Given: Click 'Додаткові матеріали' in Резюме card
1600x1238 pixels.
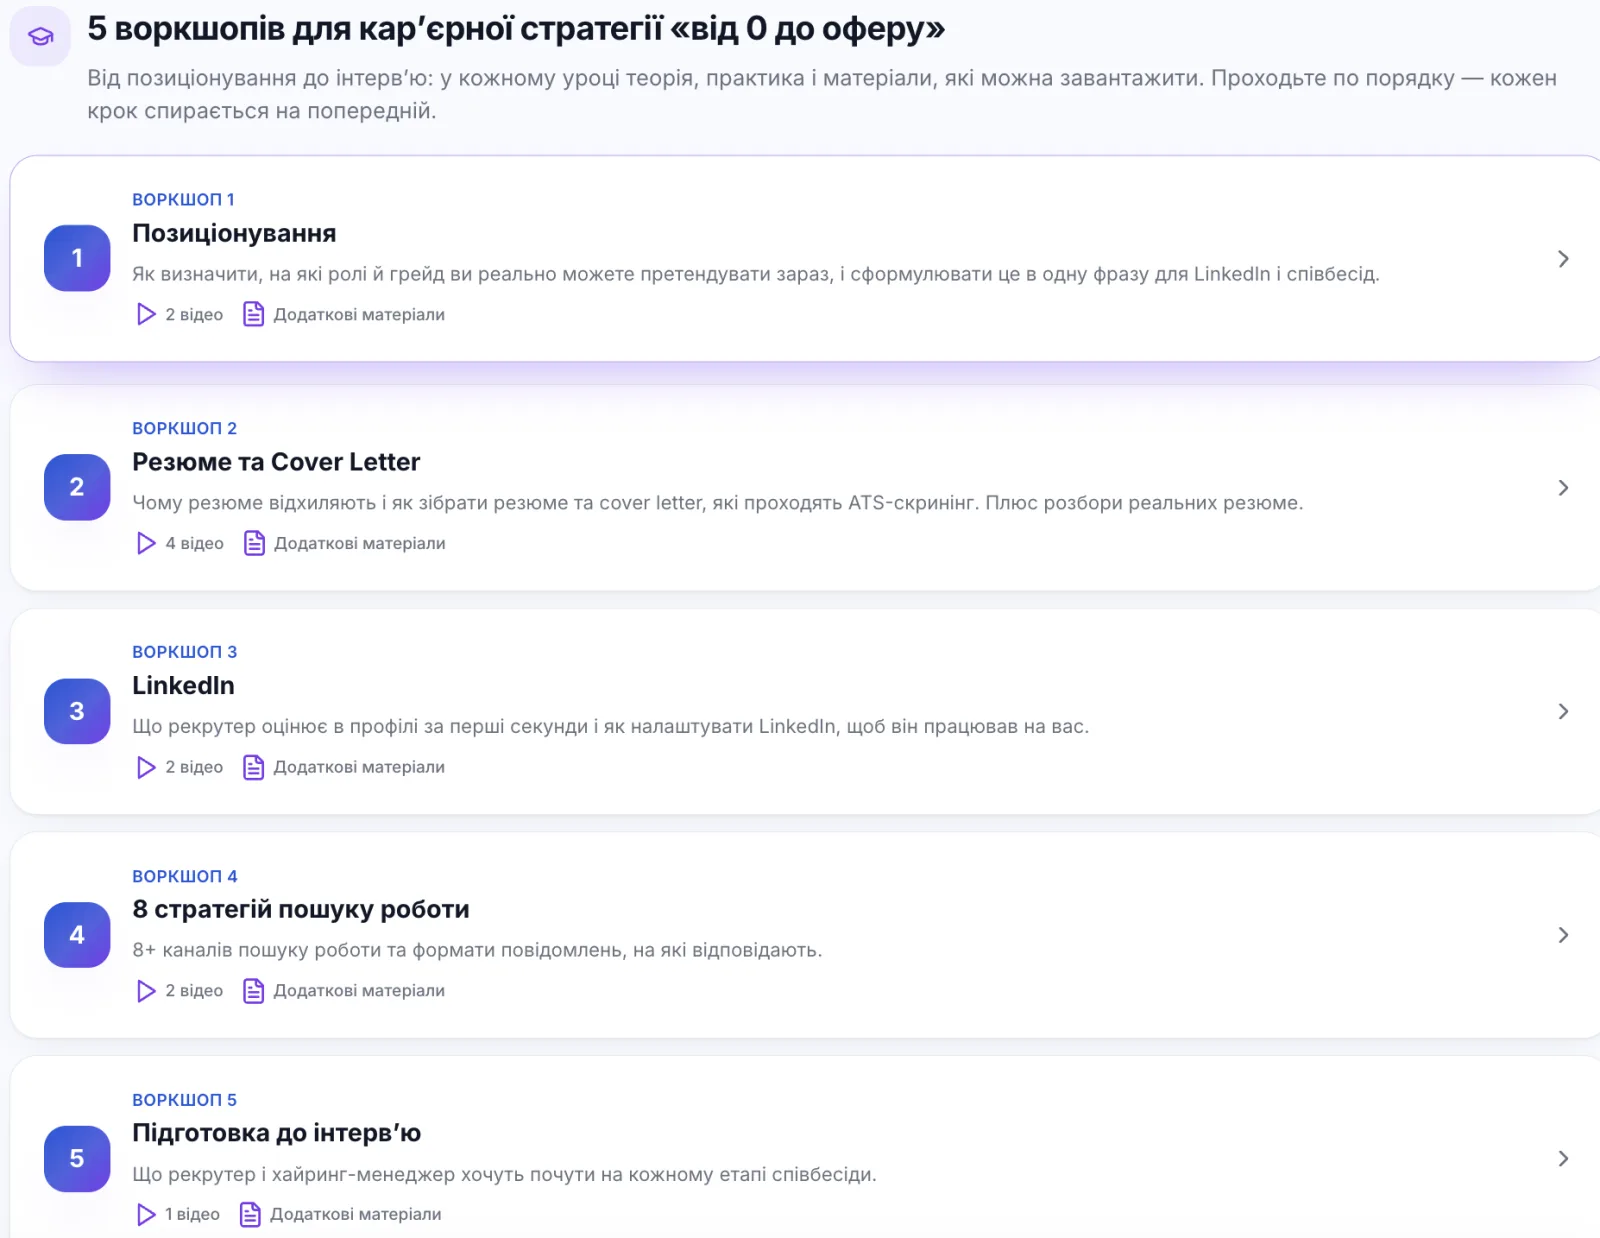Looking at the screenshot, I should click(x=360, y=543).
